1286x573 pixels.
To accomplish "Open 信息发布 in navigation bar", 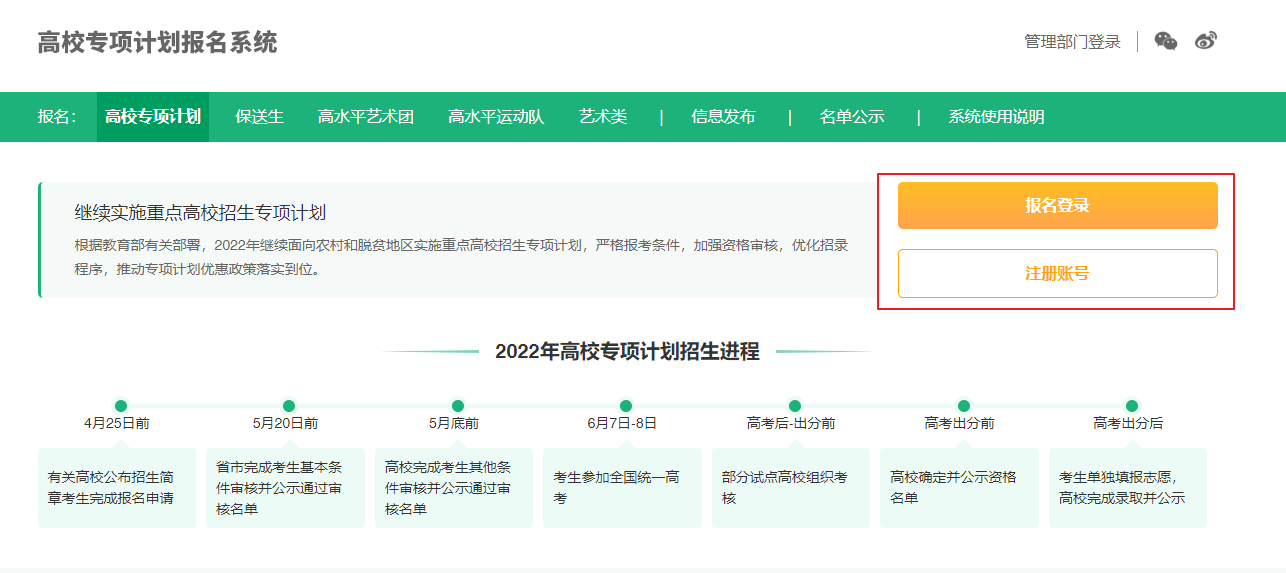I will point(723,117).
